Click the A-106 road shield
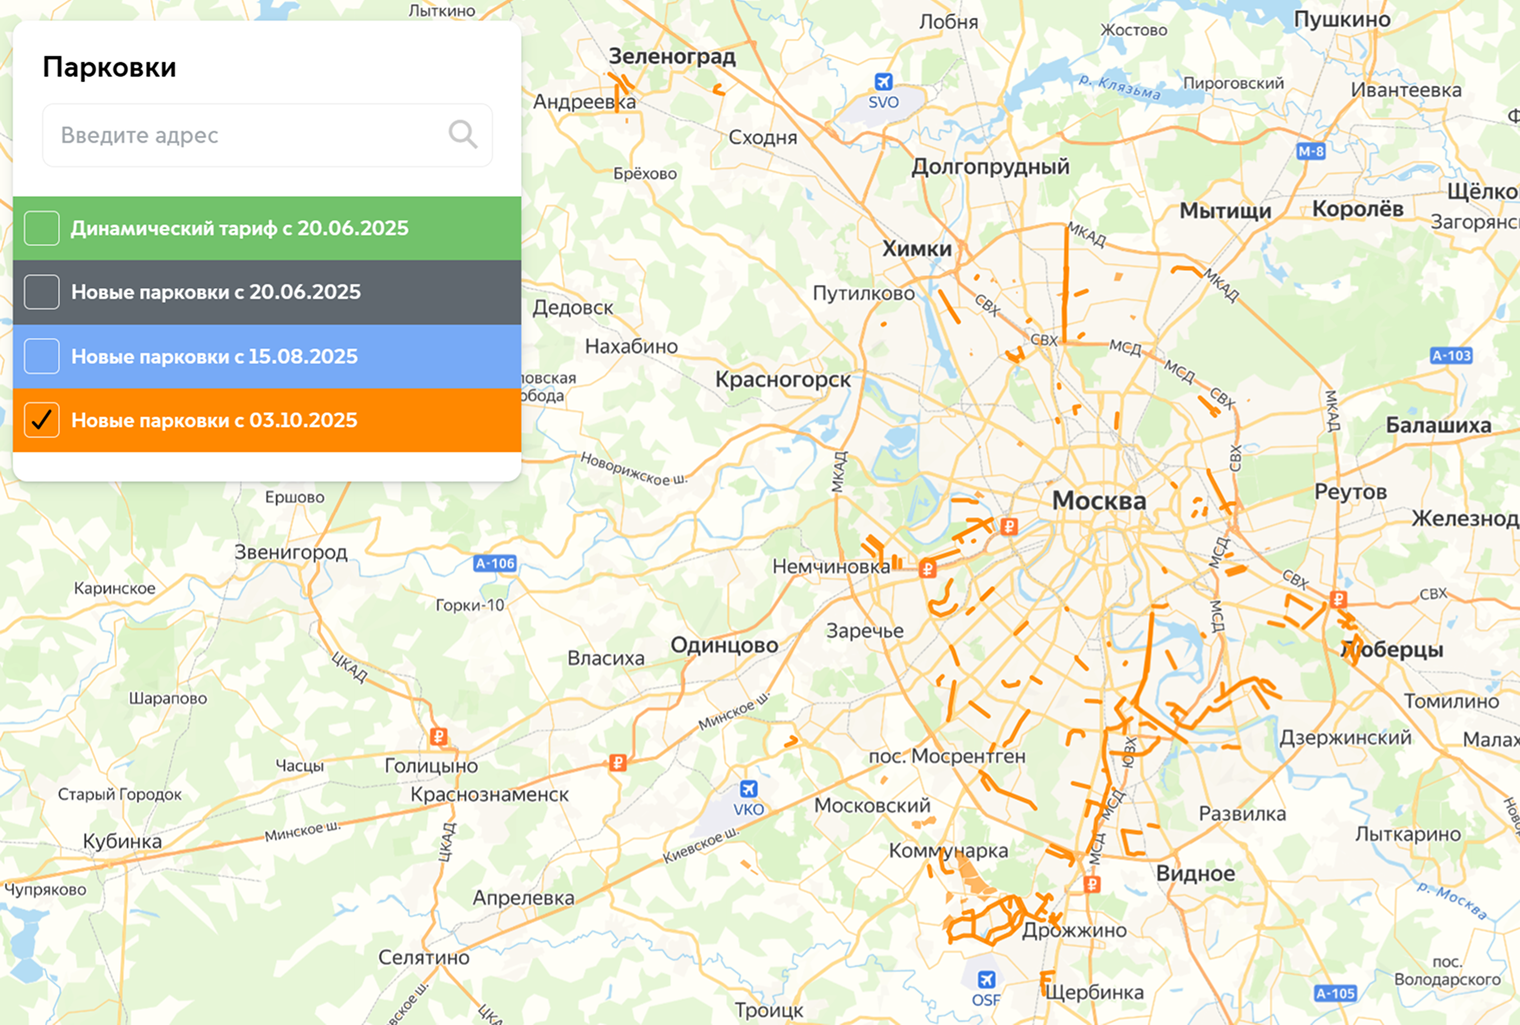The image size is (1520, 1025). [495, 564]
